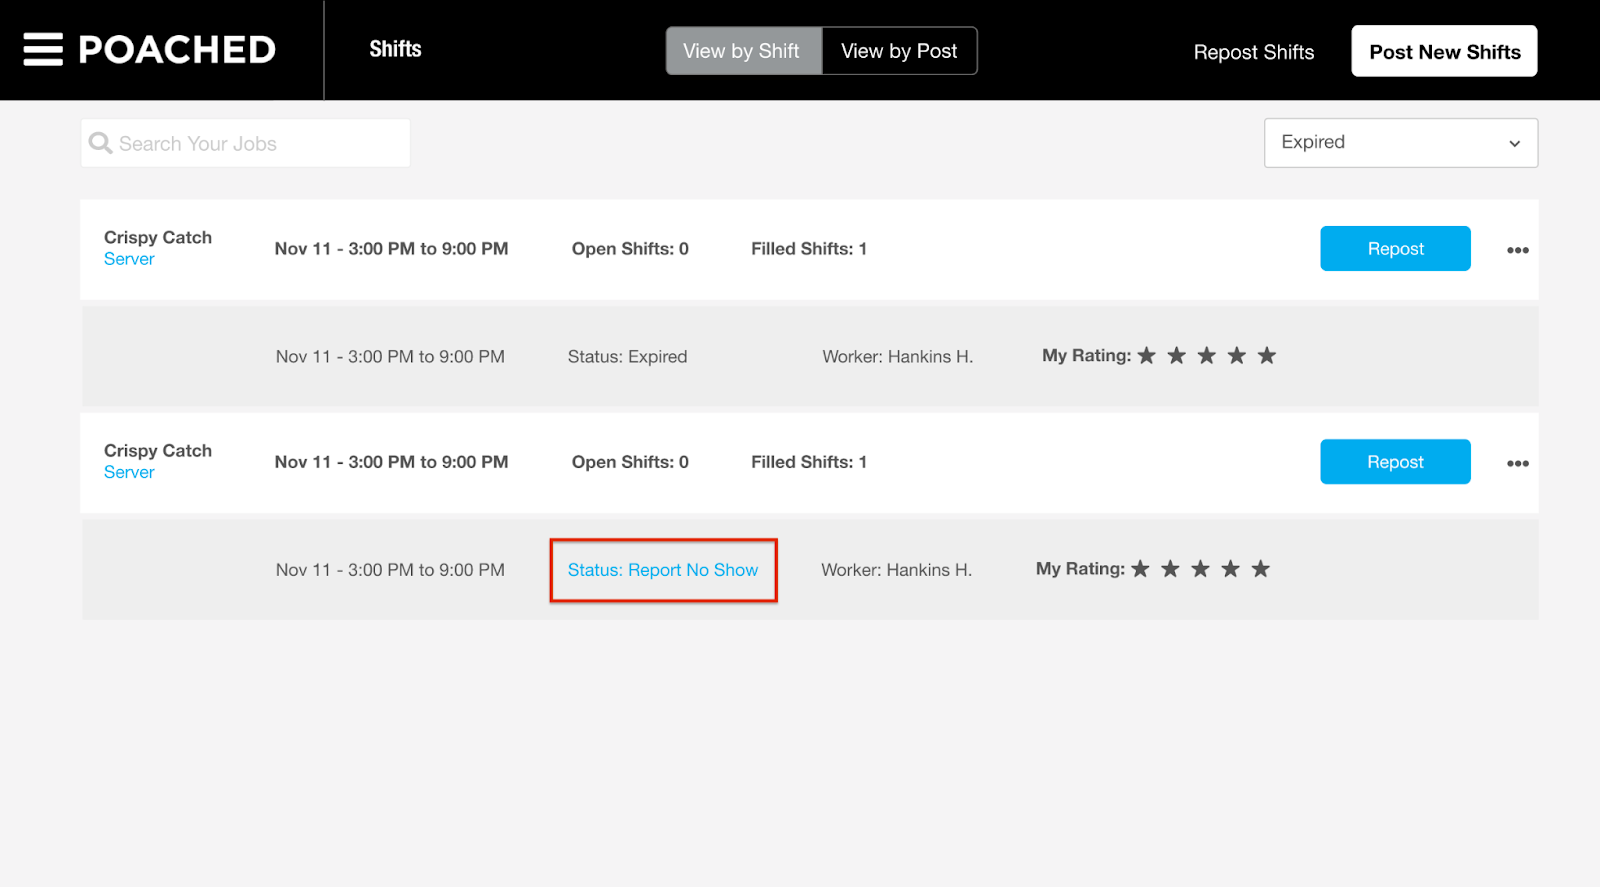Screen dimensions: 1600x887
Task: Click the second star in the Expired row's rating
Action: point(1177,355)
